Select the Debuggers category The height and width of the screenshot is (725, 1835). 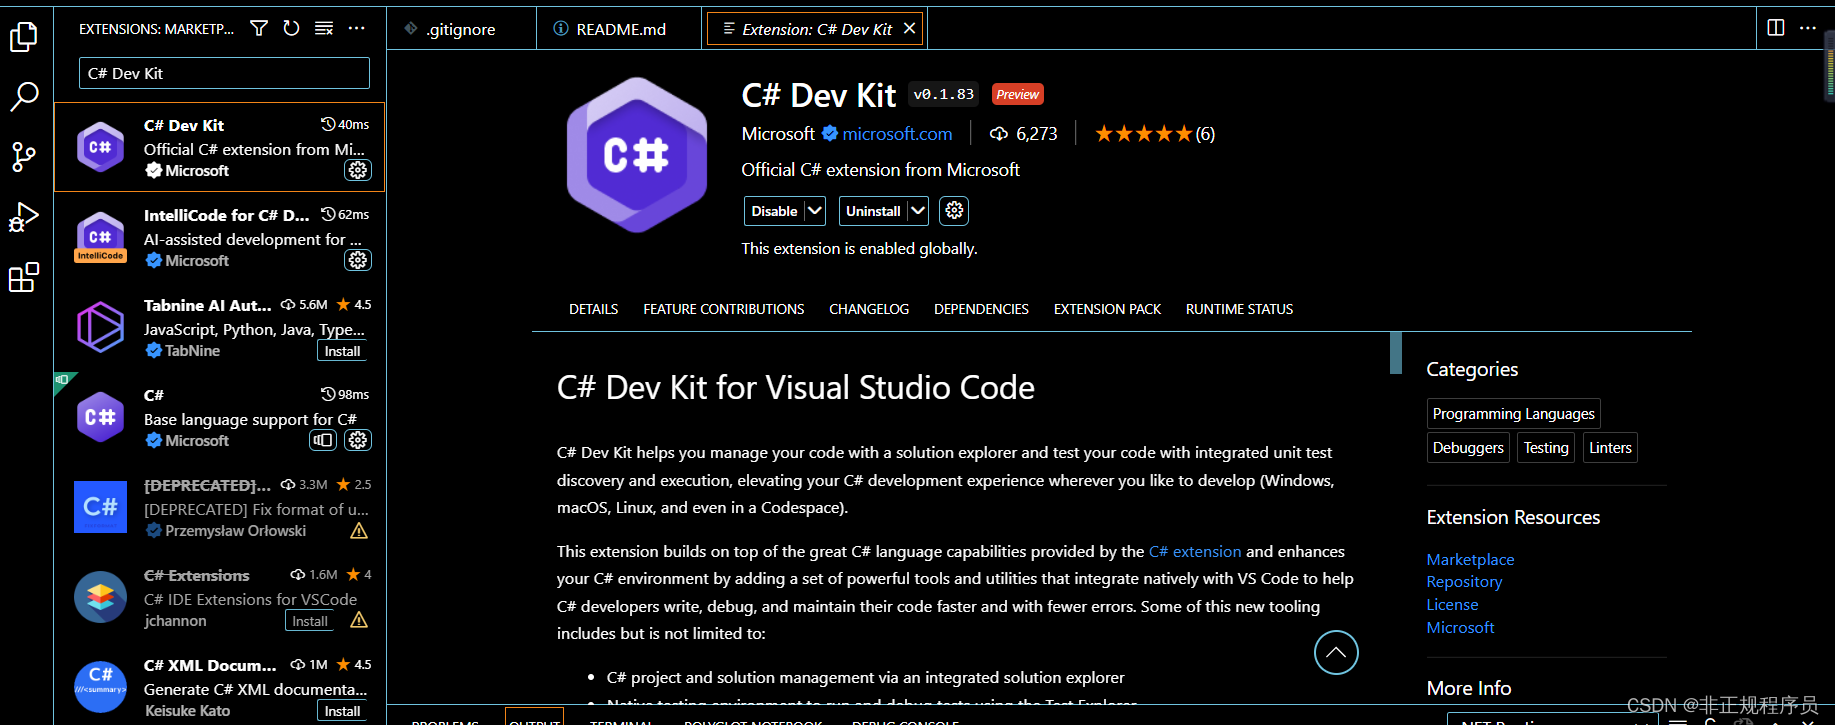pyautogui.click(x=1468, y=448)
